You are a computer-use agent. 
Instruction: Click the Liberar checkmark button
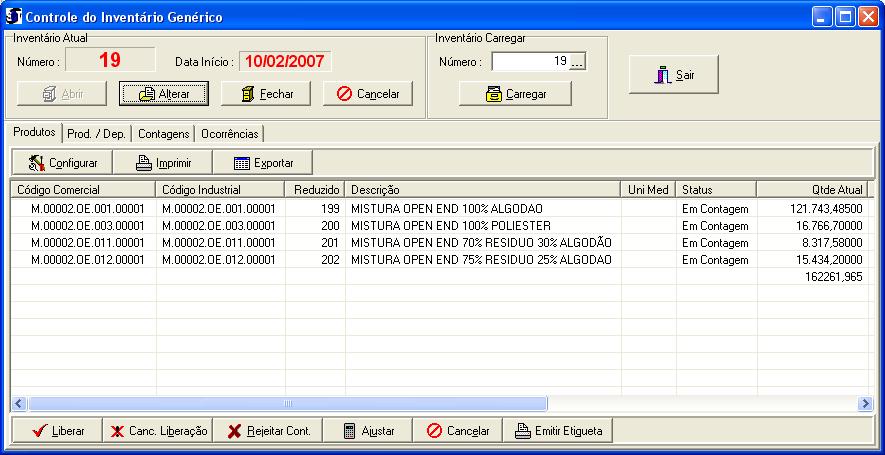pos(57,431)
